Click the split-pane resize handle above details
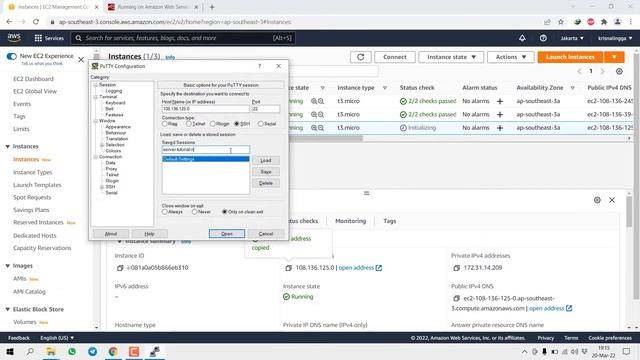This screenshot has width=640, height=360. [x=367, y=193]
